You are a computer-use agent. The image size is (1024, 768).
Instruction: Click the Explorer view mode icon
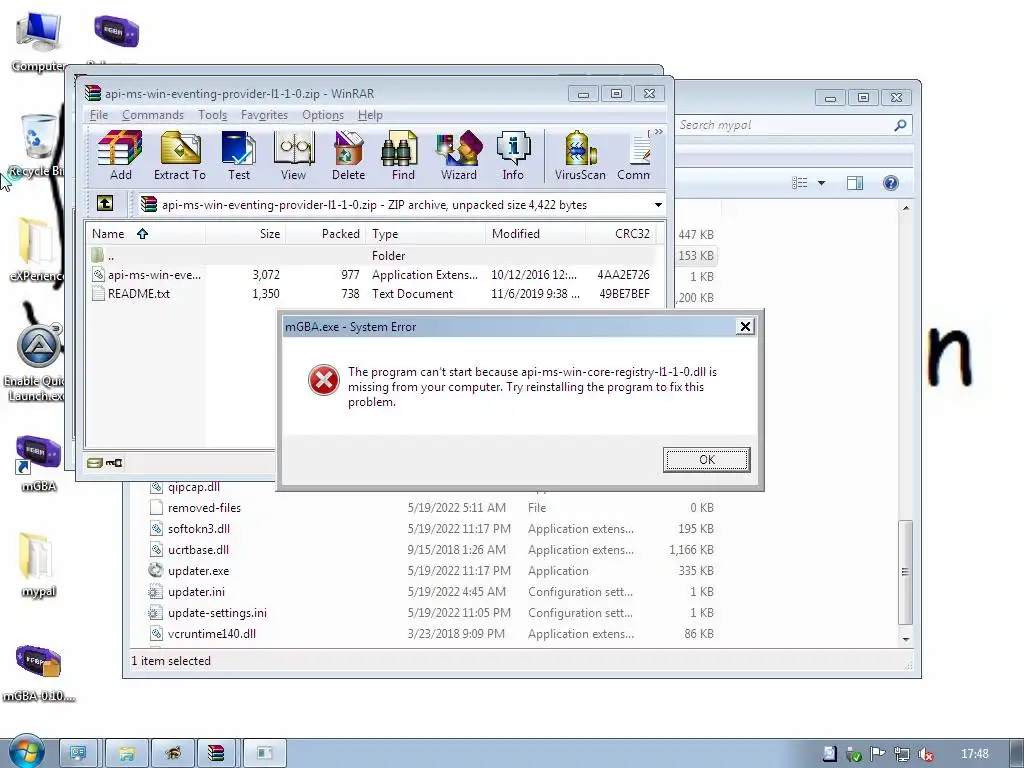pos(800,183)
